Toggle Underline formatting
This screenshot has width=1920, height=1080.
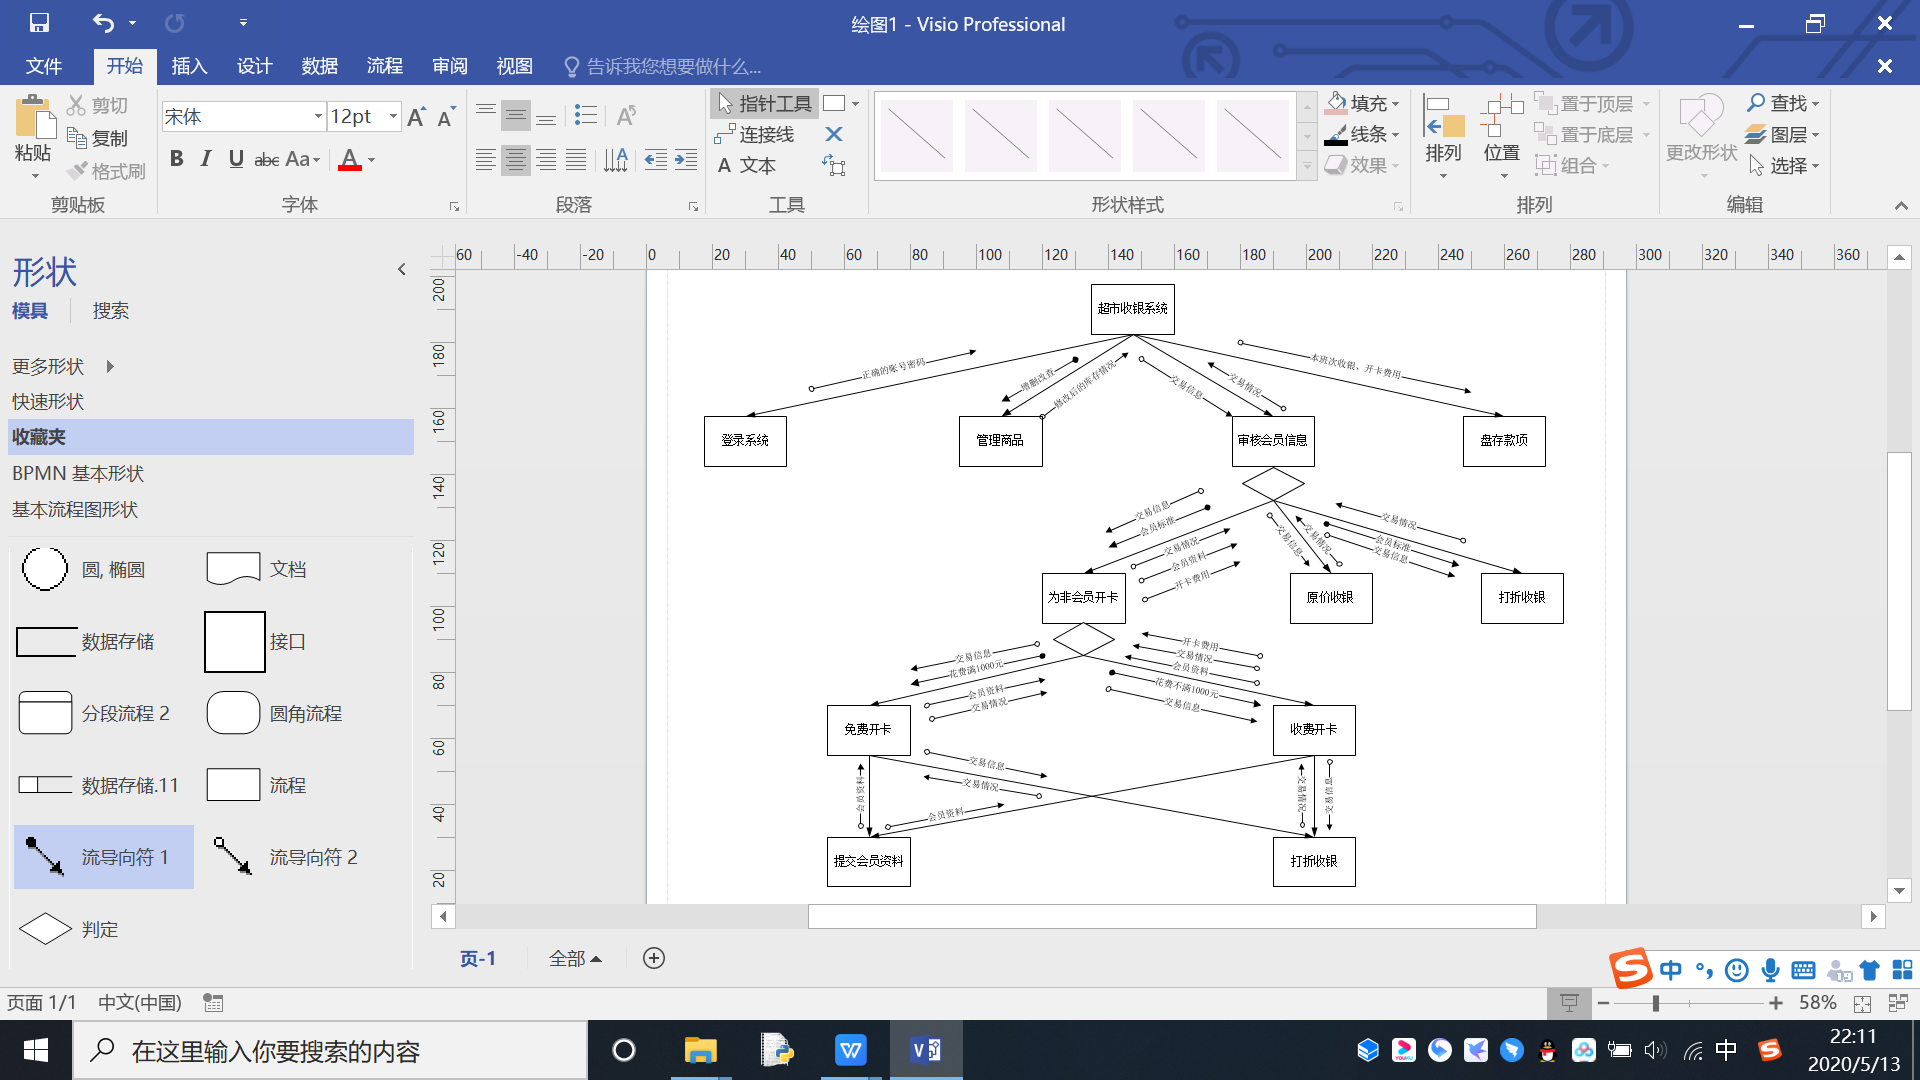[236, 159]
